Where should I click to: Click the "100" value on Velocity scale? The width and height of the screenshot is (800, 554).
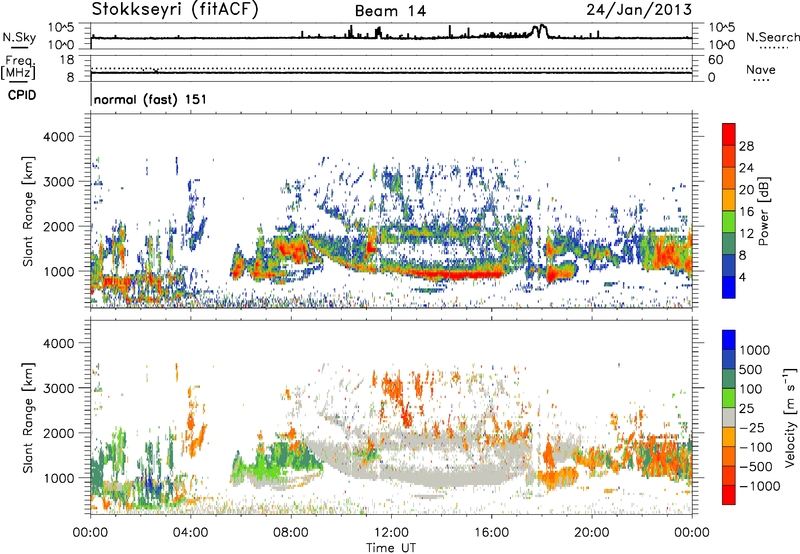tap(751, 389)
